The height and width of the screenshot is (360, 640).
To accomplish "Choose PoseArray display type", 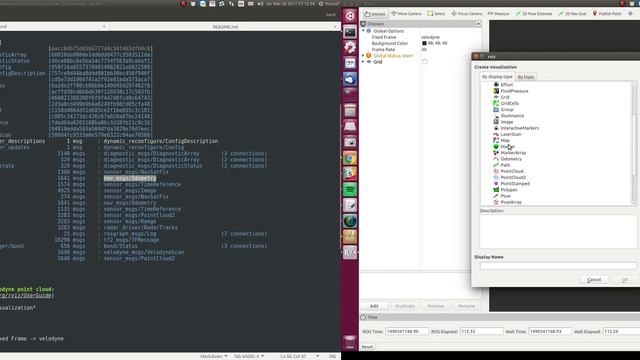I will pyautogui.click(x=507, y=202).
